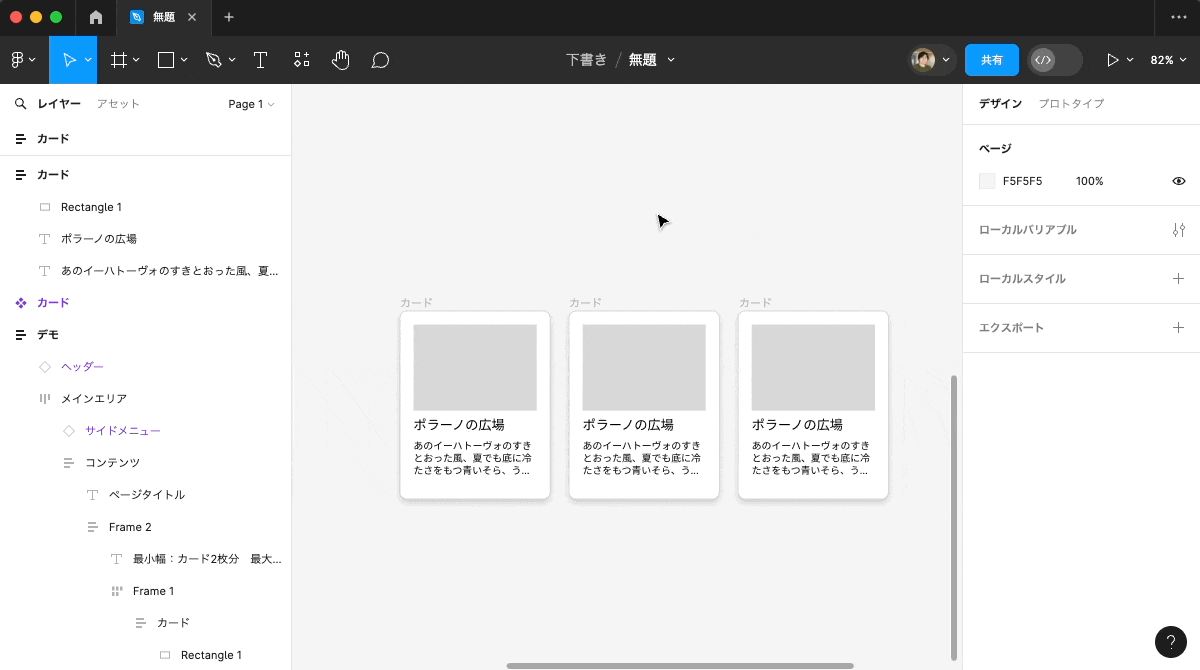Click the 共有 share button
The image size is (1200, 670).
(991, 60)
